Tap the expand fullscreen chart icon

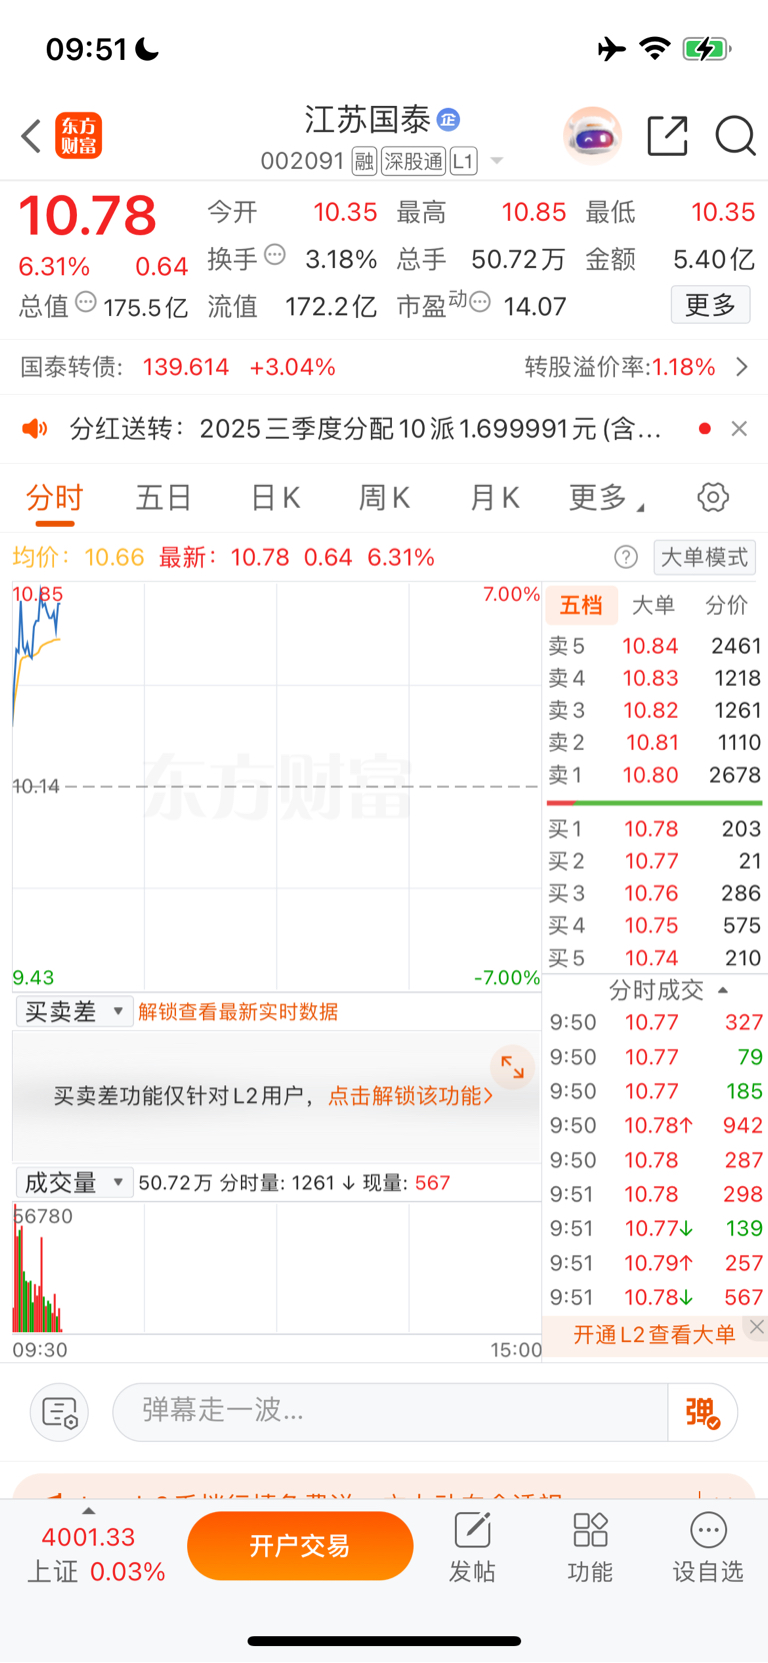click(x=512, y=1067)
